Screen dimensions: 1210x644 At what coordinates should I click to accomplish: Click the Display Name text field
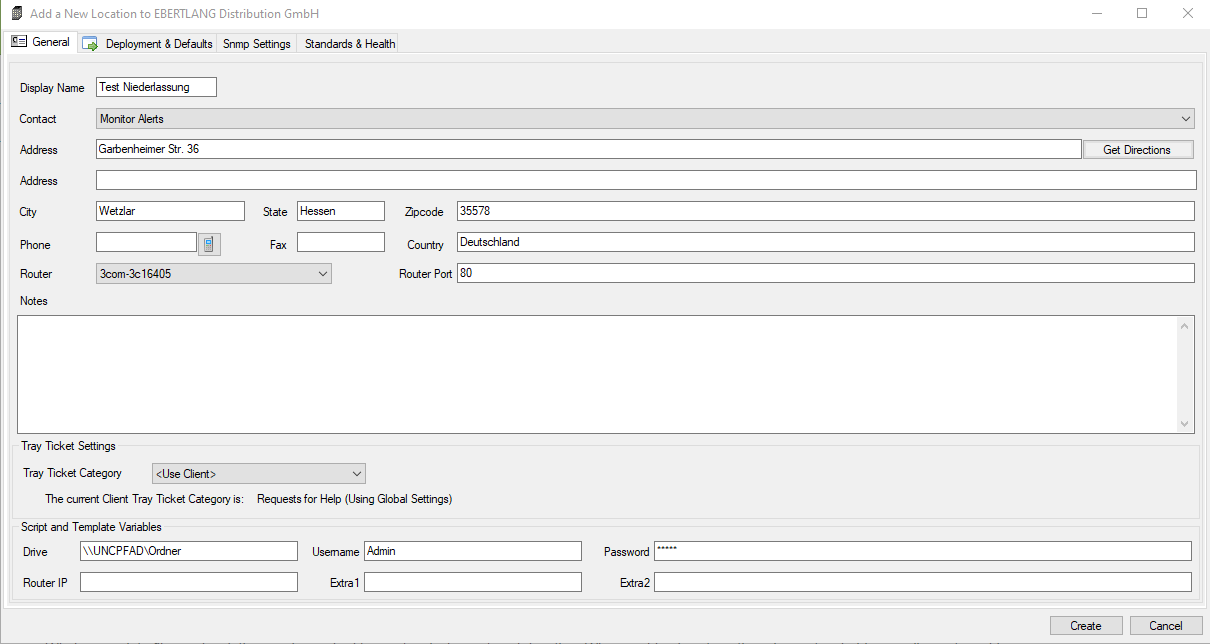[156, 88]
